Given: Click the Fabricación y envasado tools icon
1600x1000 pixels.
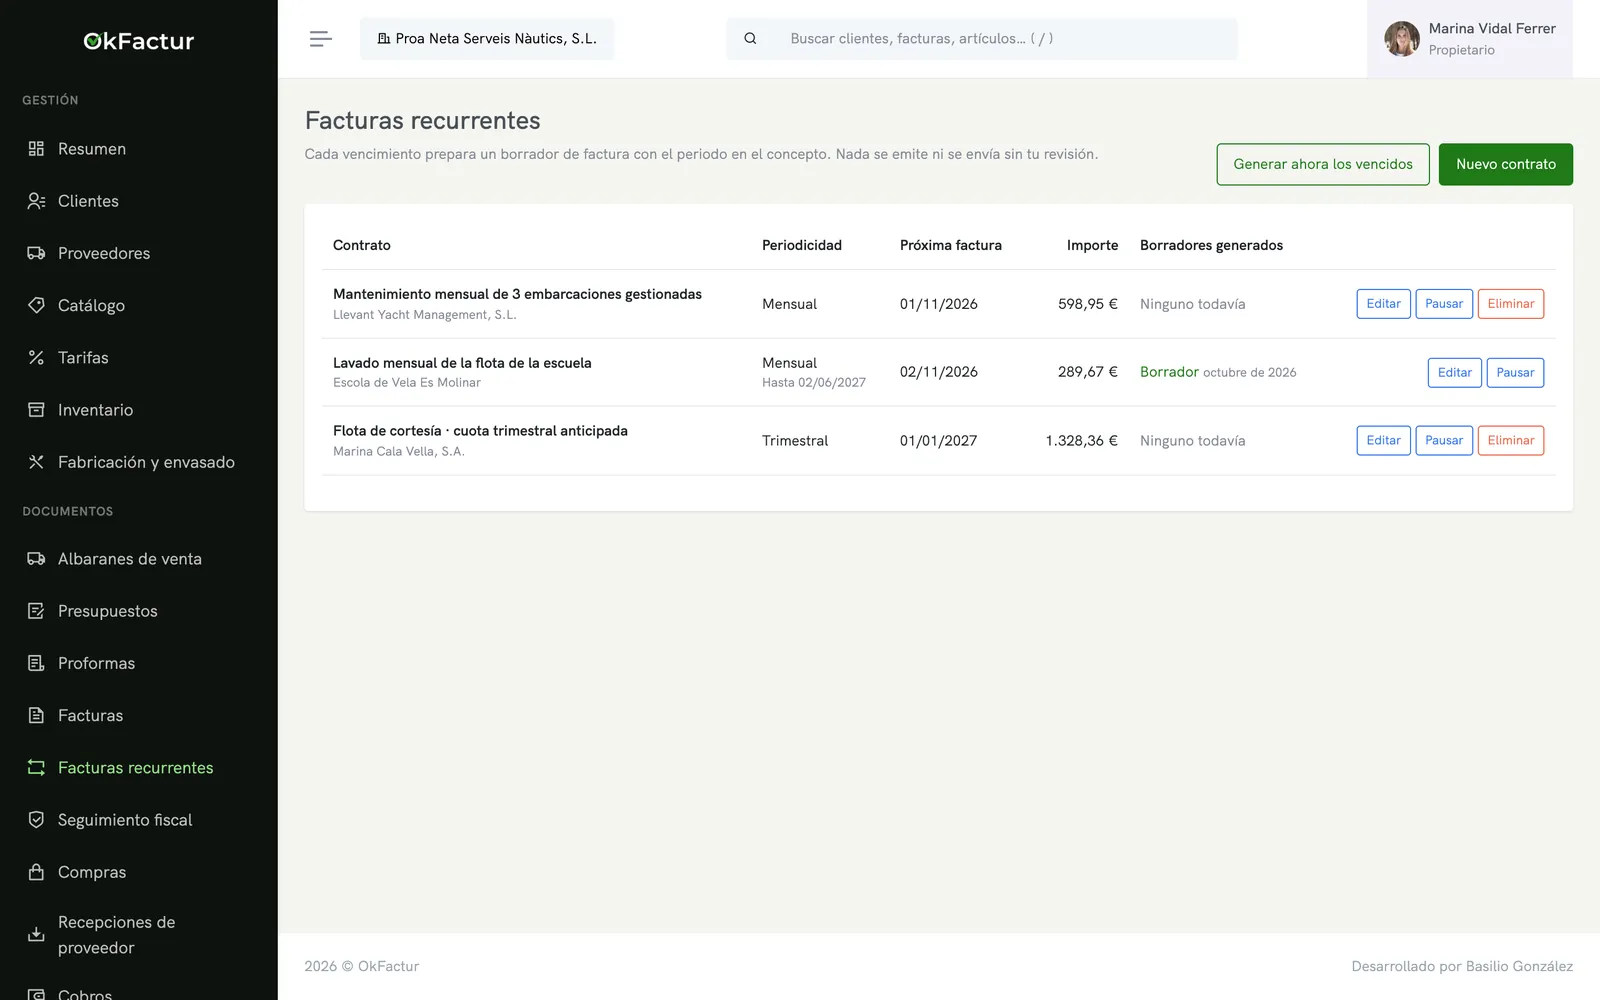Looking at the screenshot, I should 36,462.
